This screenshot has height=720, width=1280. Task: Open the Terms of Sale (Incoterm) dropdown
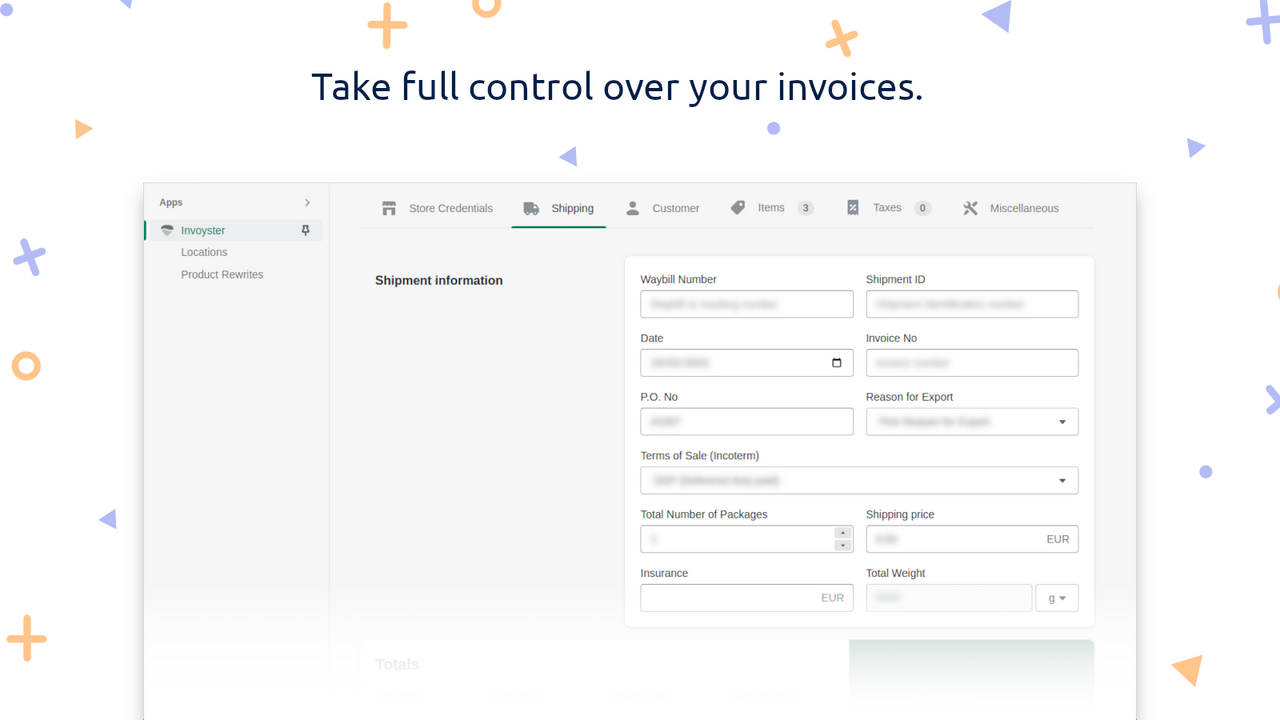pyautogui.click(x=859, y=480)
